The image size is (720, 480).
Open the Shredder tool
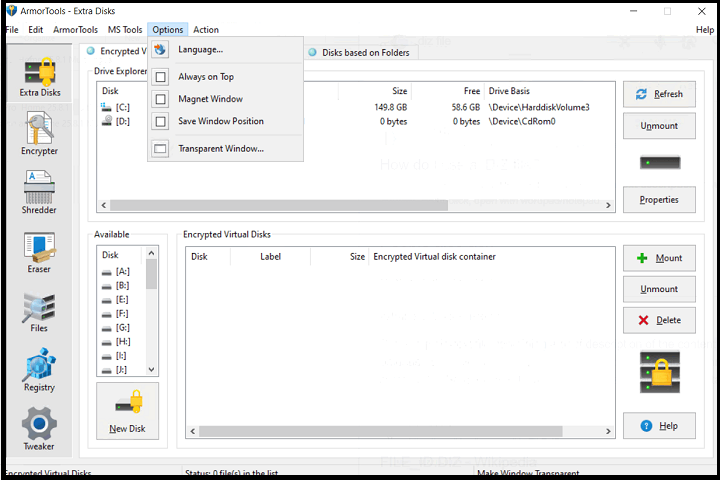point(39,193)
